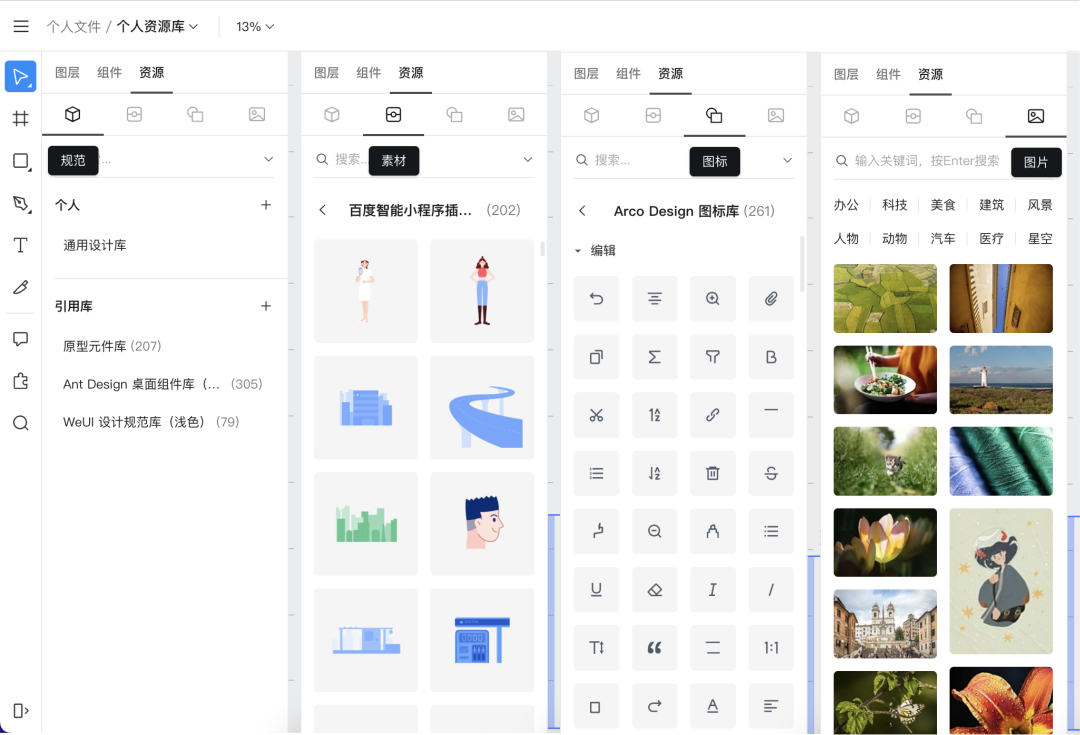Image resolution: width=1080 pixels, height=735 pixels.
Task: Filter images by 办公 category
Action: pyautogui.click(x=846, y=205)
